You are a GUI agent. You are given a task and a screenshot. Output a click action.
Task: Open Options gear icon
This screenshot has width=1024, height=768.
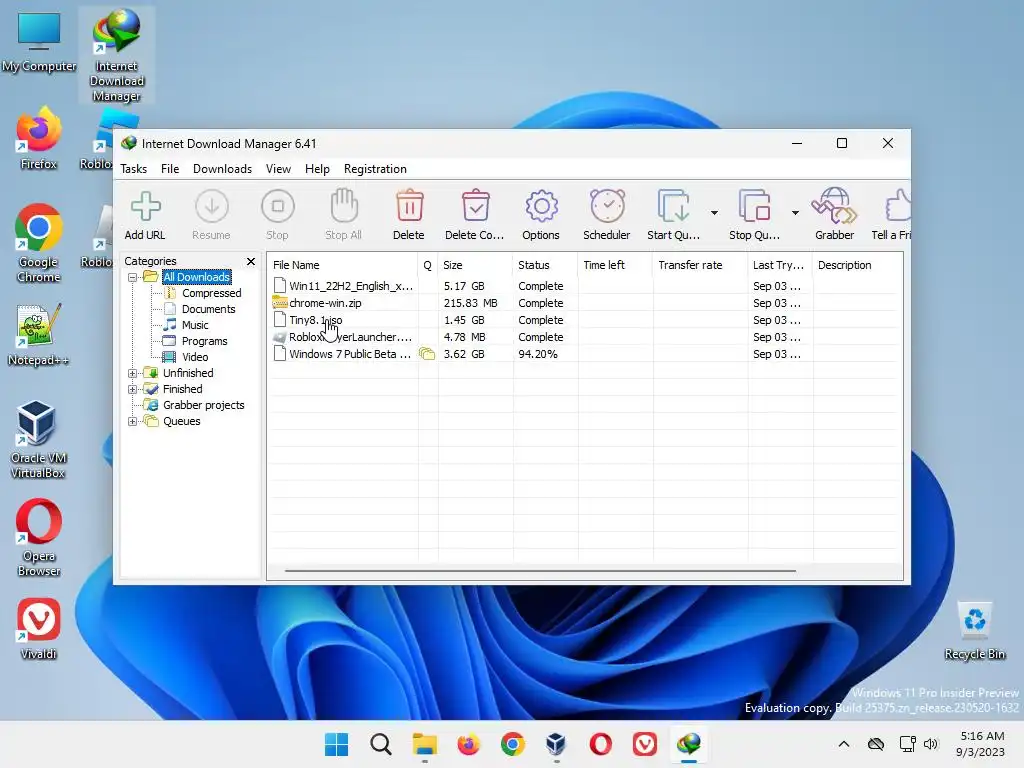tap(541, 206)
